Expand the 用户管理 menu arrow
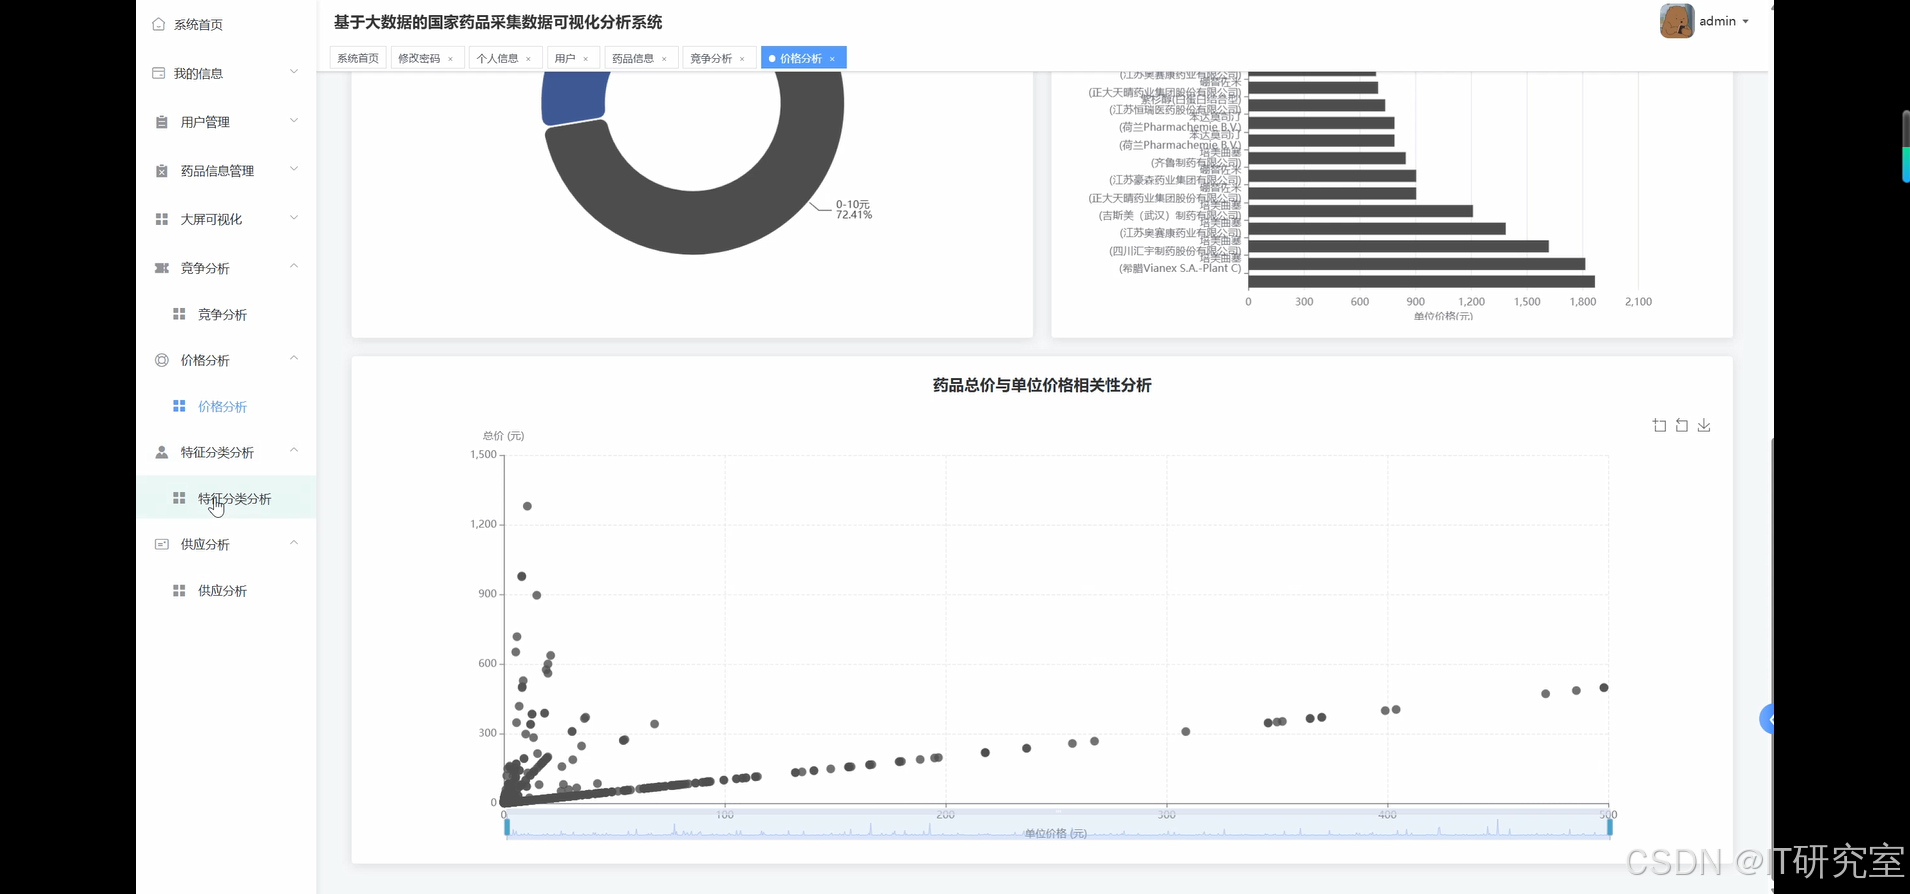1910x894 pixels. tap(294, 121)
